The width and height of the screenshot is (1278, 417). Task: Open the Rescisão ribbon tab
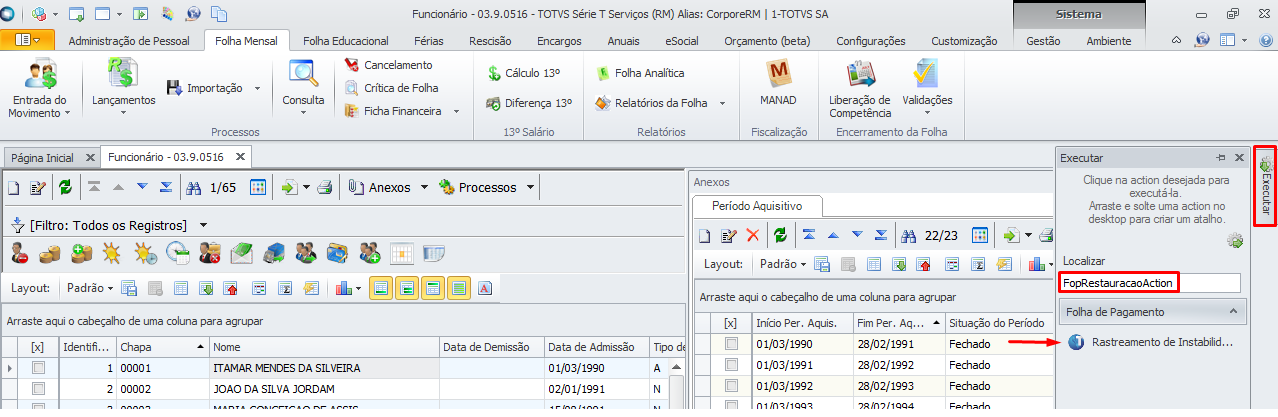tap(490, 41)
